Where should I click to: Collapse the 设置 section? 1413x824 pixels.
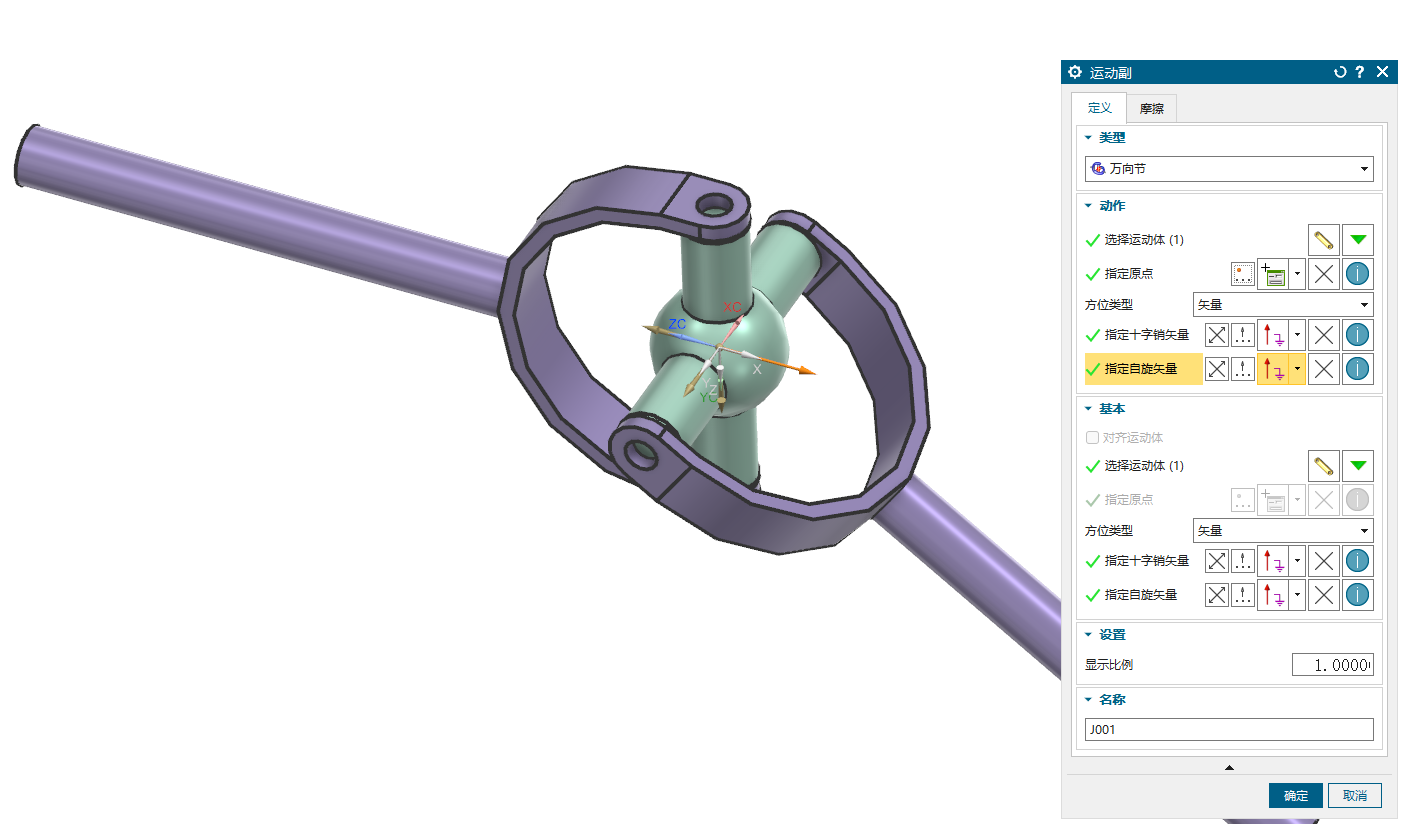(1089, 635)
